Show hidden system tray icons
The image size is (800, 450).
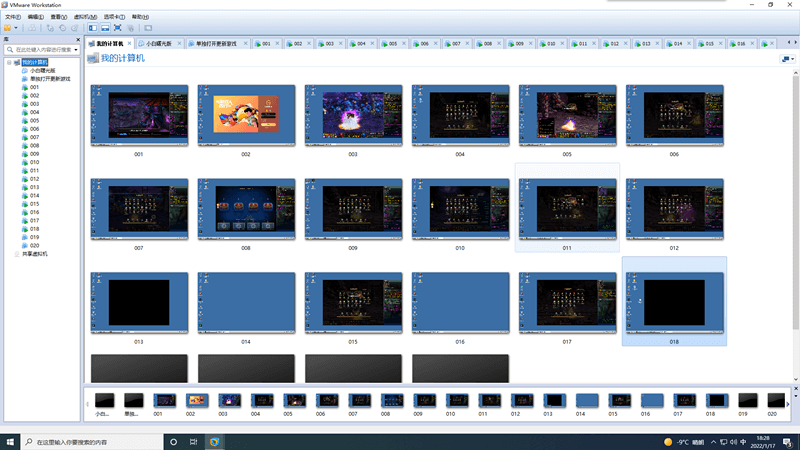(713, 442)
